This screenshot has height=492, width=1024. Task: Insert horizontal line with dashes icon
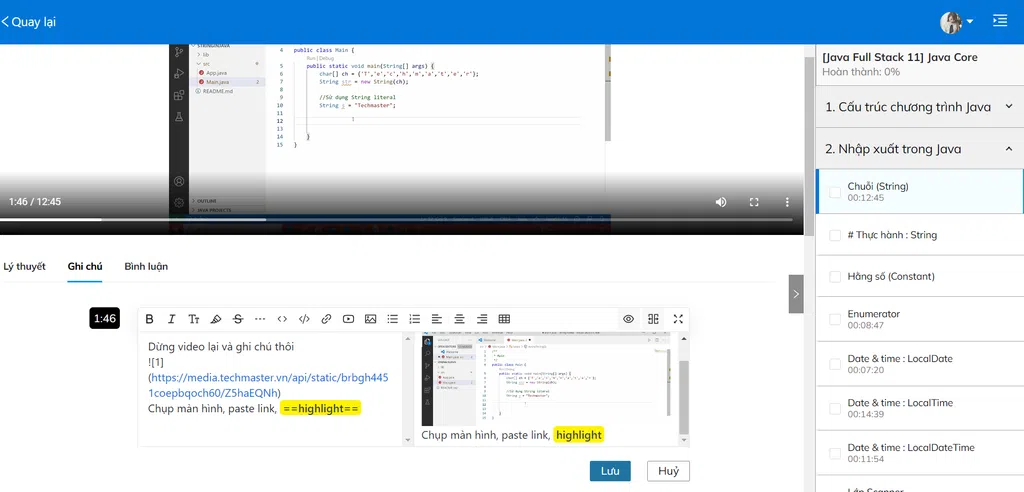pyautogui.click(x=260, y=319)
